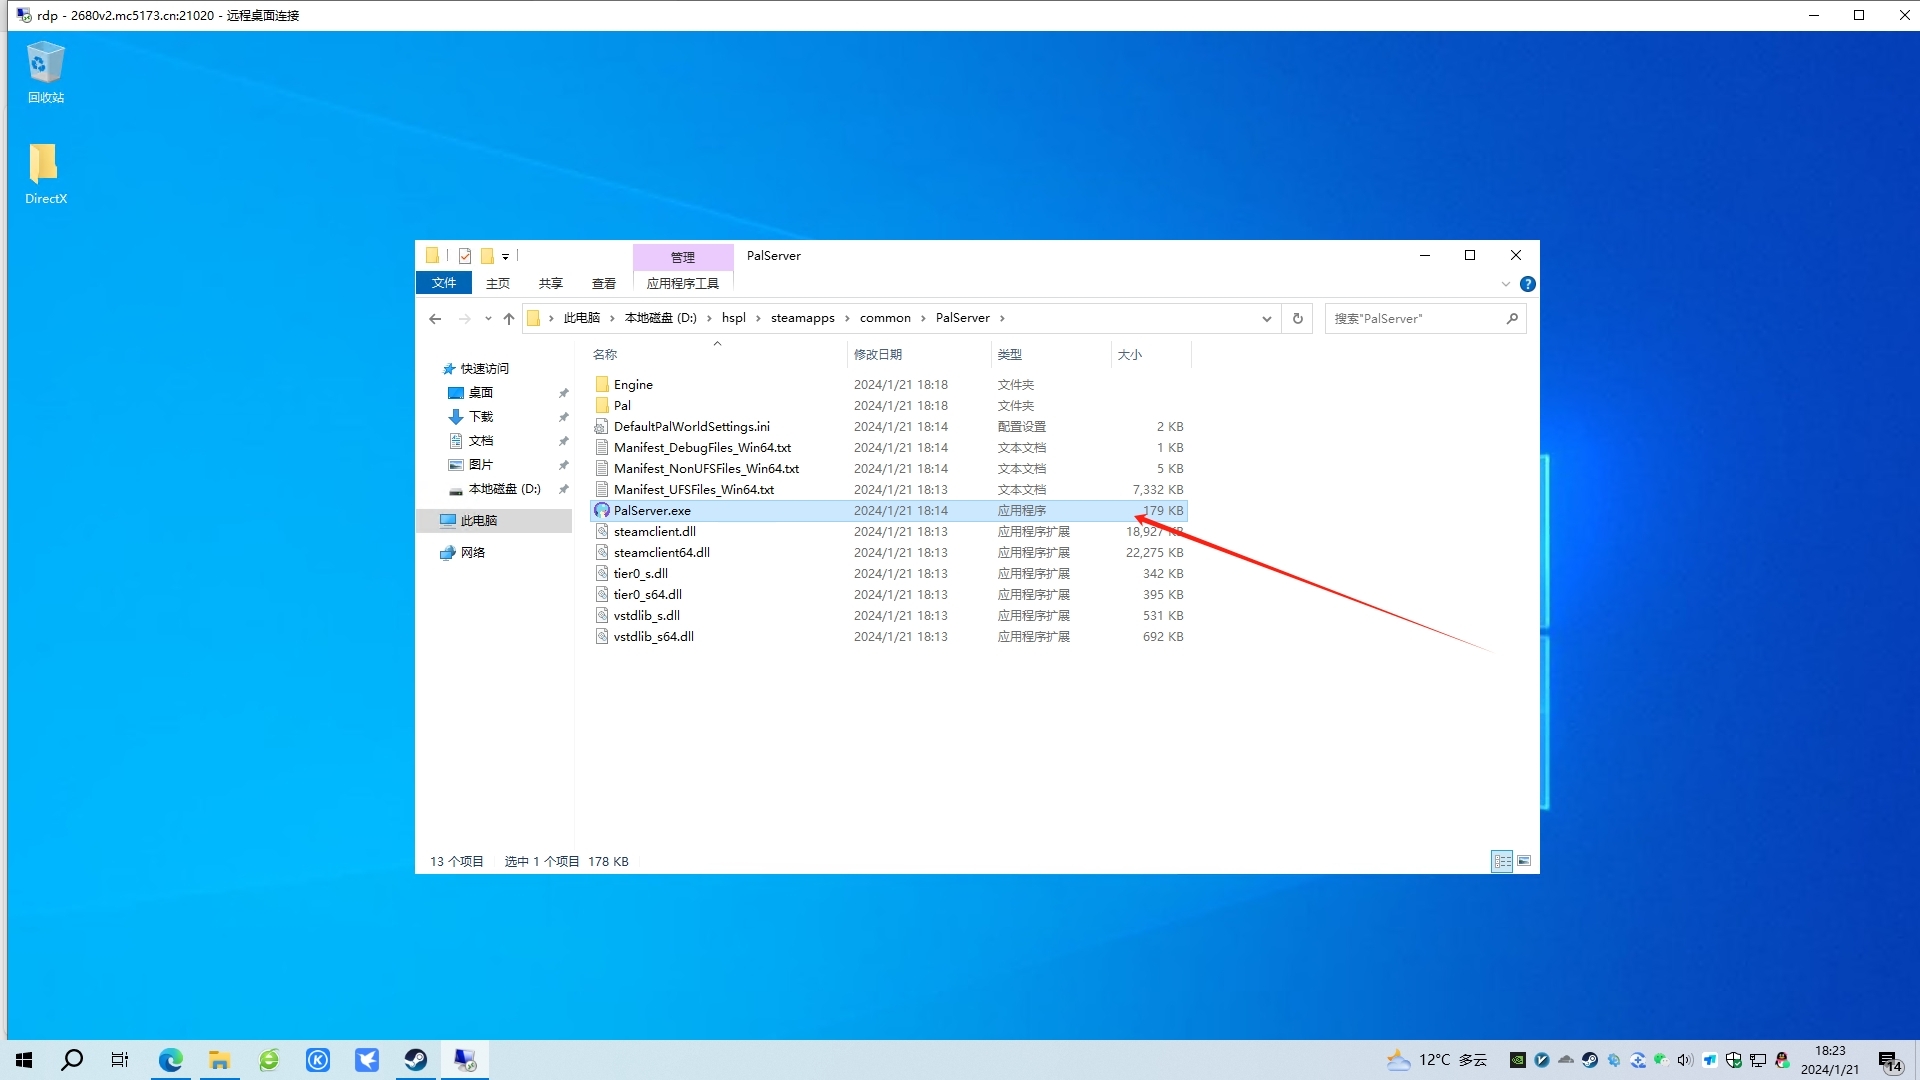Open the recent locations dropdown arrow
This screenshot has height=1080, width=1920.
(488, 319)
